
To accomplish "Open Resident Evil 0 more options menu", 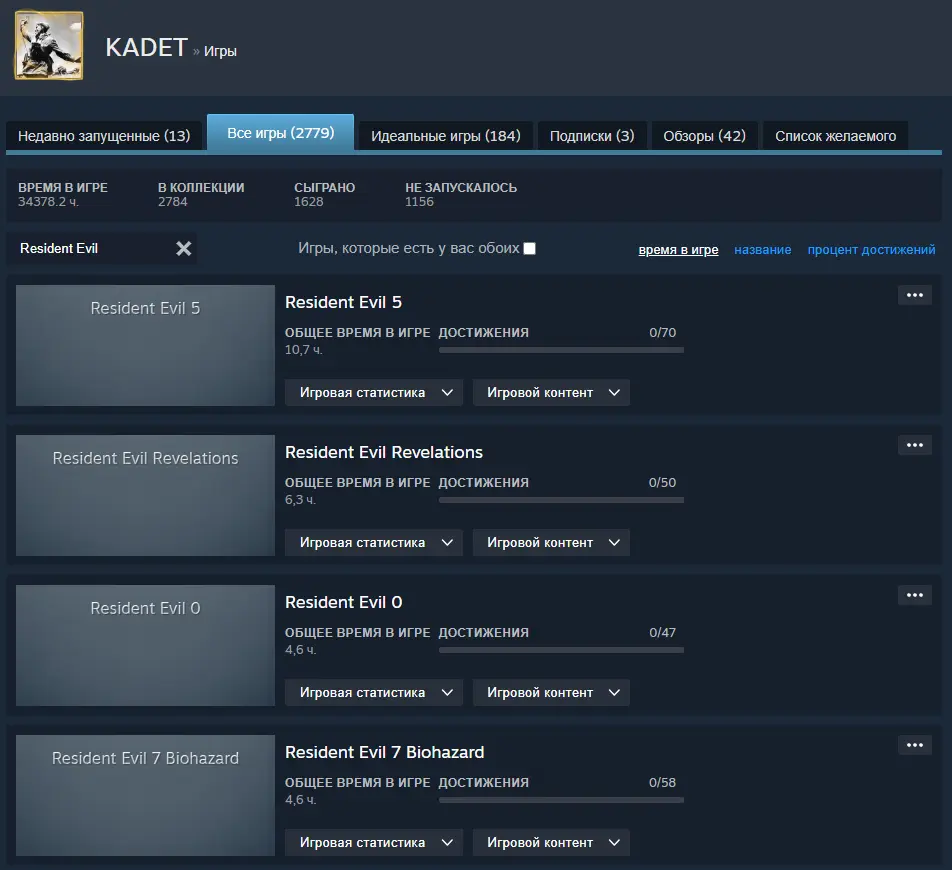I will coord(914,595).
